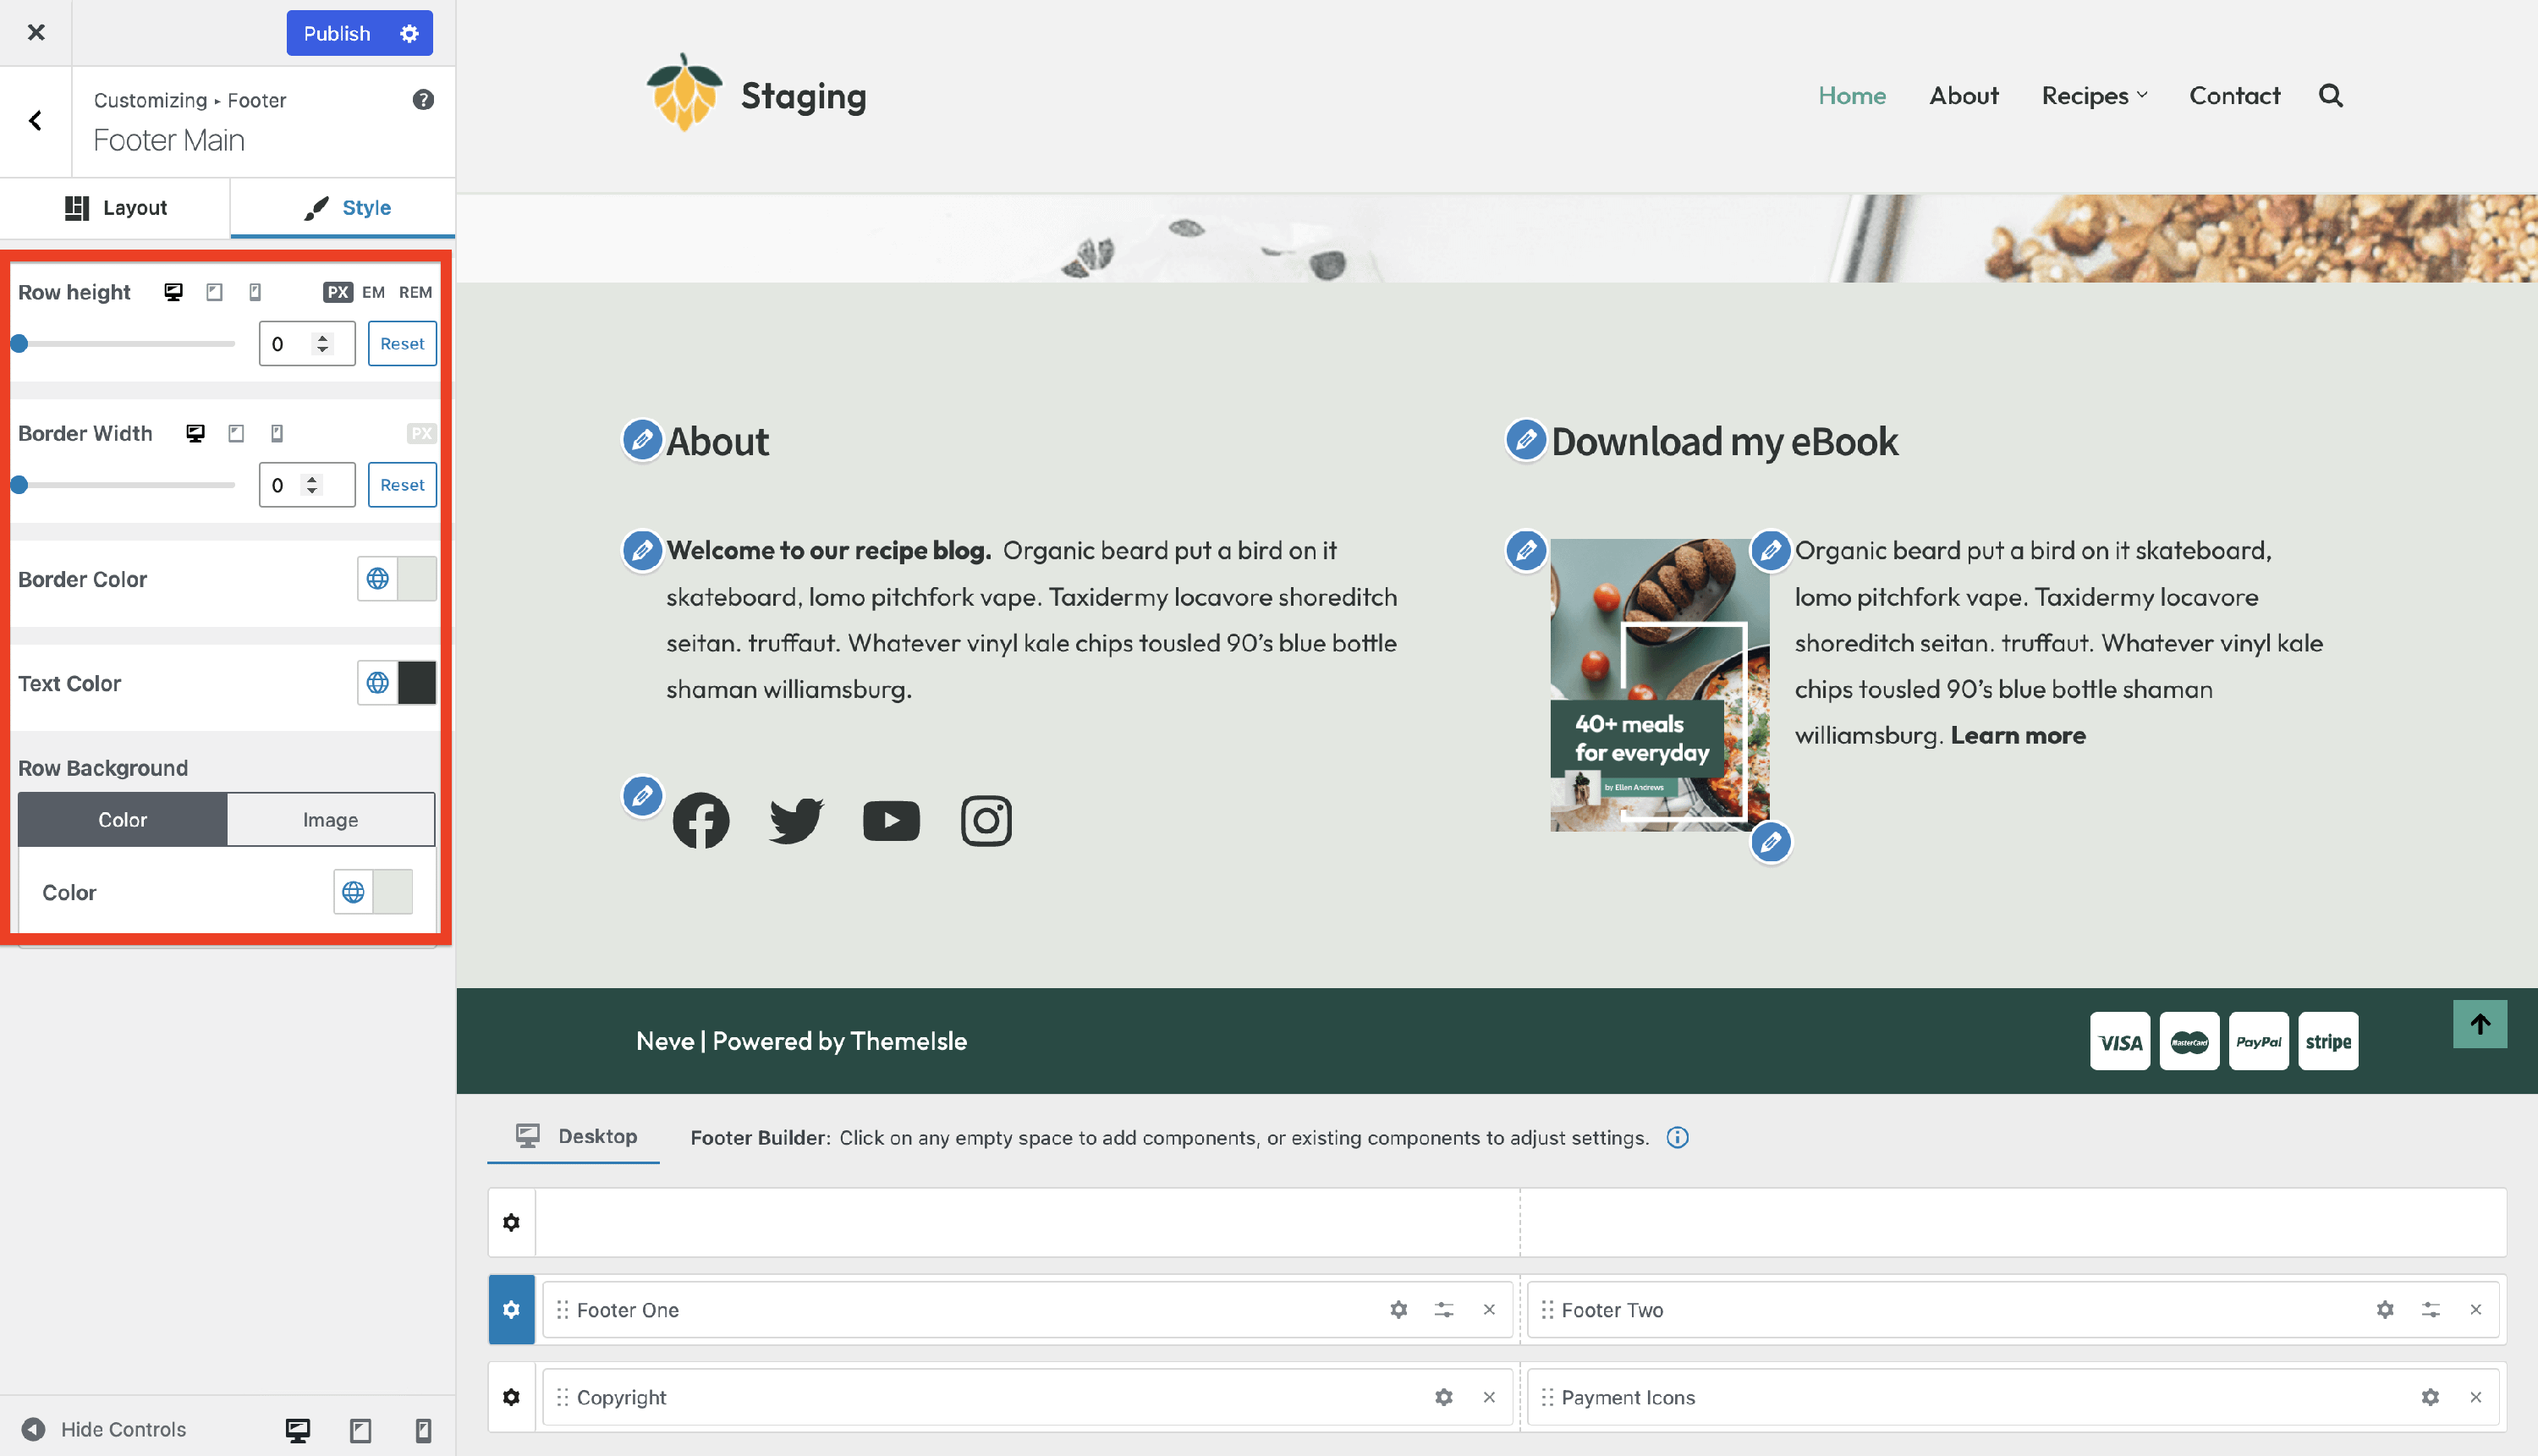Reset the Row height value
The image size is (2538, 1456).
402,343
